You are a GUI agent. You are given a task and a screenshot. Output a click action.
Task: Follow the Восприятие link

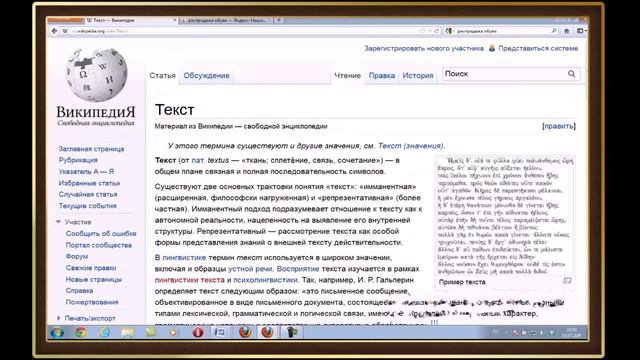tap(298, 269)
